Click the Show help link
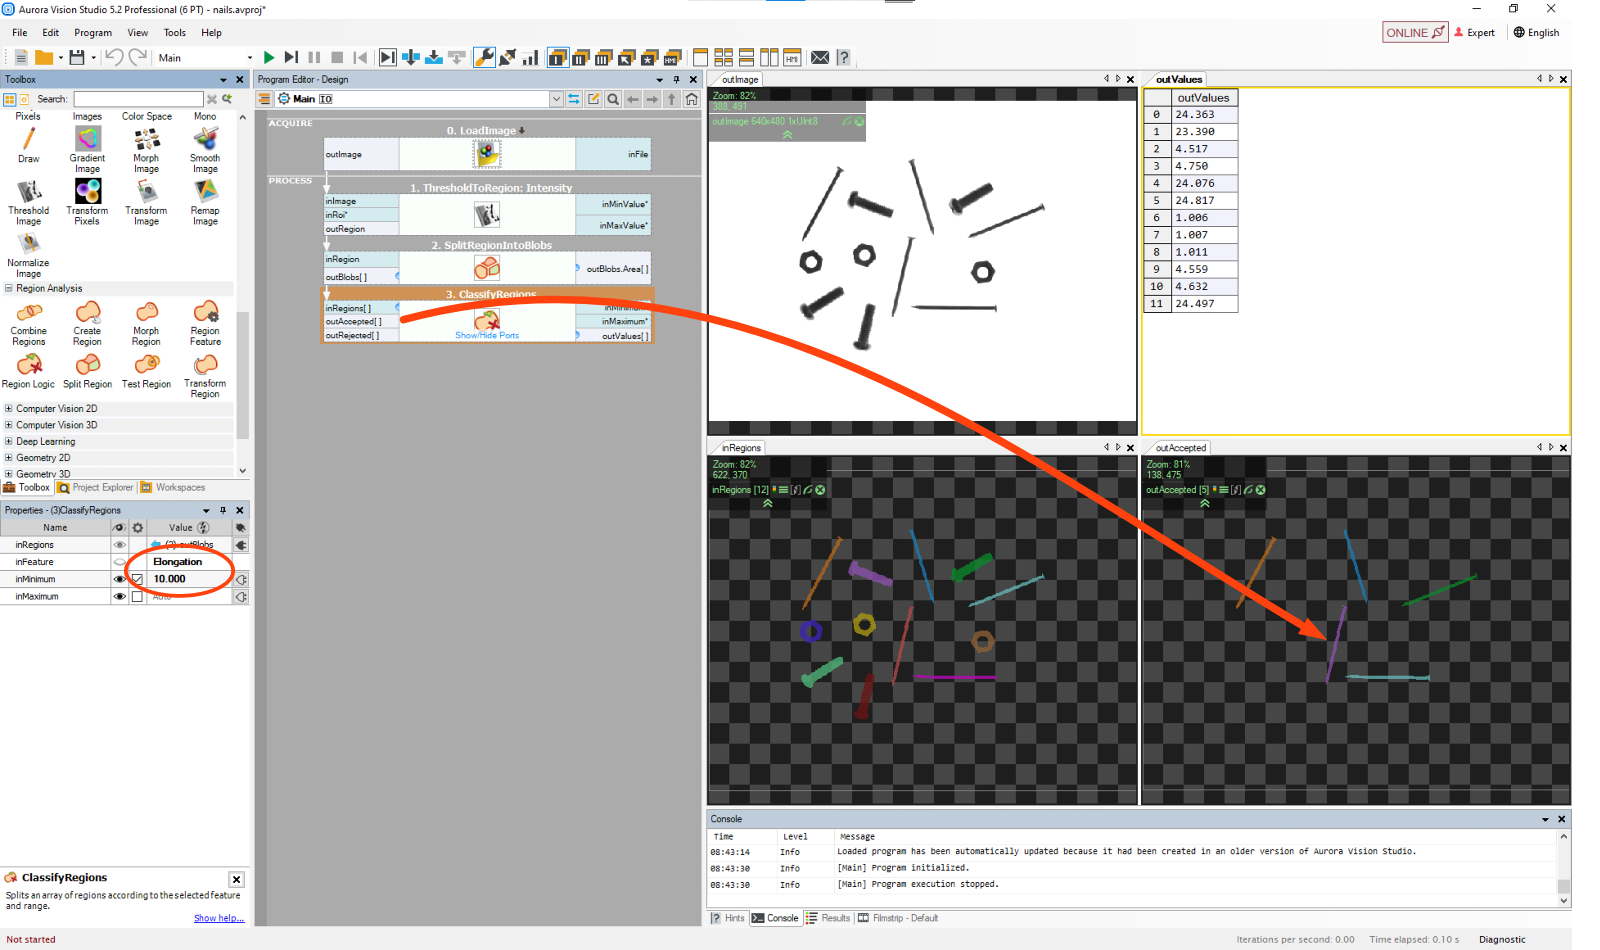Image resolution: width=1600 pixels, height=950 pixels. tap(218, 918)
